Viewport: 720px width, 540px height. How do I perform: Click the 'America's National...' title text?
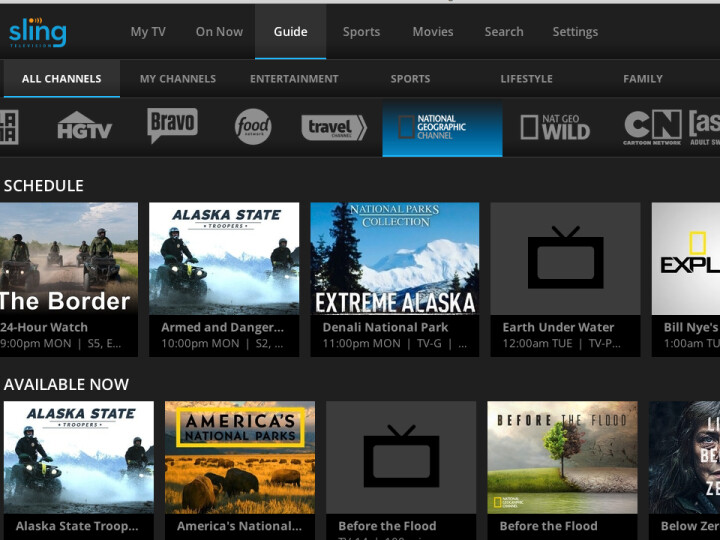point(239,526)
